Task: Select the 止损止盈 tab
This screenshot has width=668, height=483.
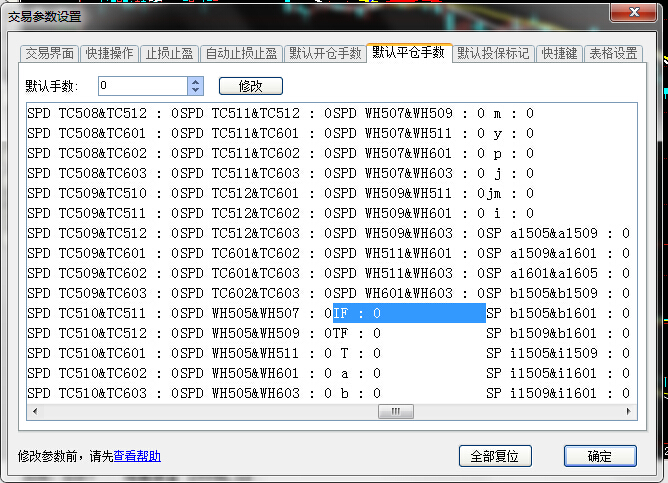Action: tap(169, 54)
